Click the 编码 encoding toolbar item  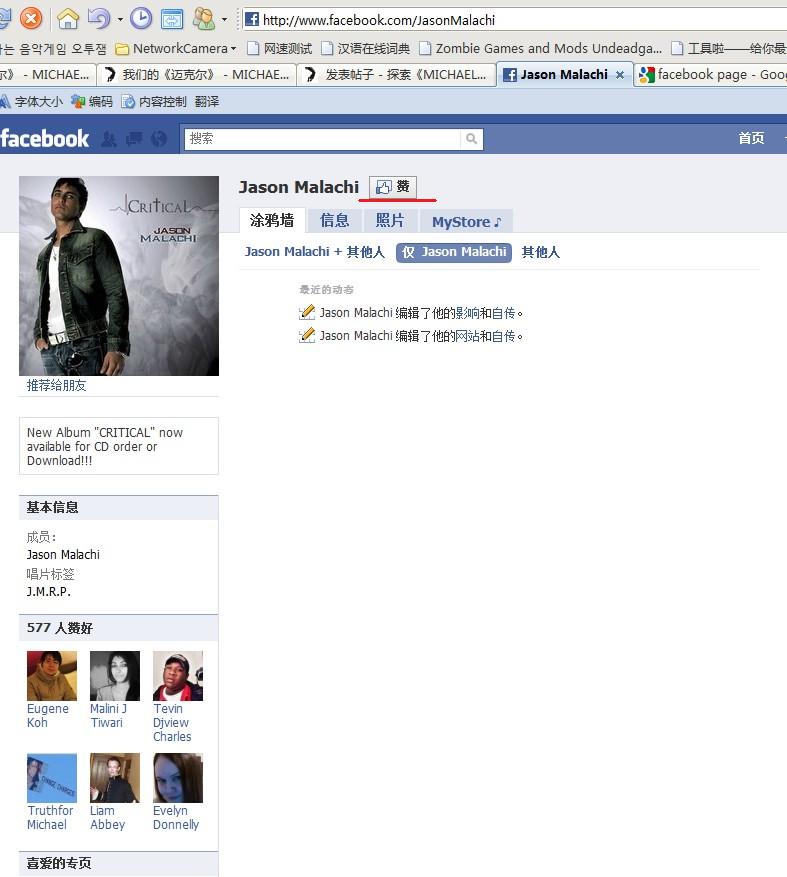(x=92, y=101)
